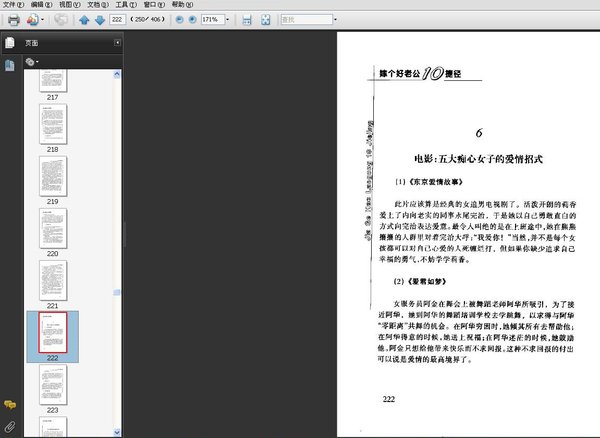Open the comments panel icon

[10, 405]
